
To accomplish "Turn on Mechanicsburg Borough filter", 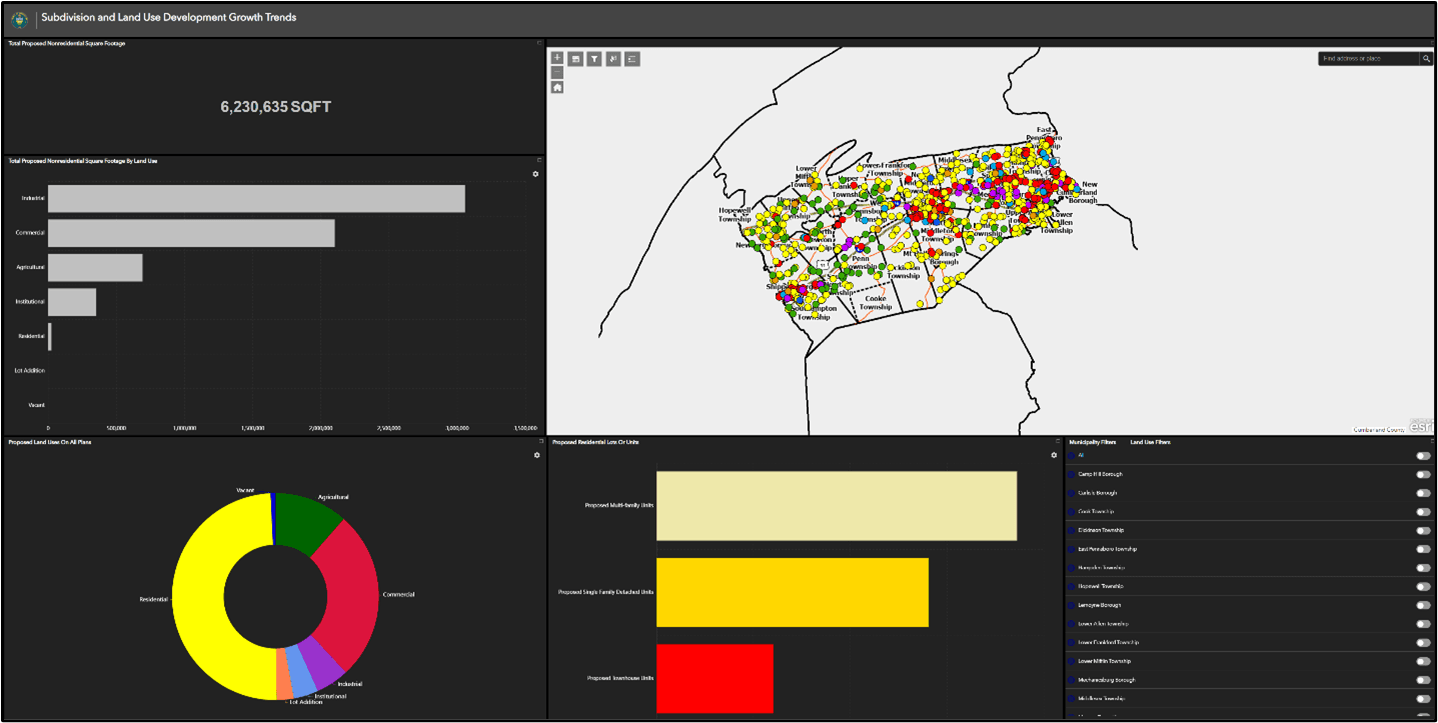I will pyautogui.click(x=1422, y=680).
